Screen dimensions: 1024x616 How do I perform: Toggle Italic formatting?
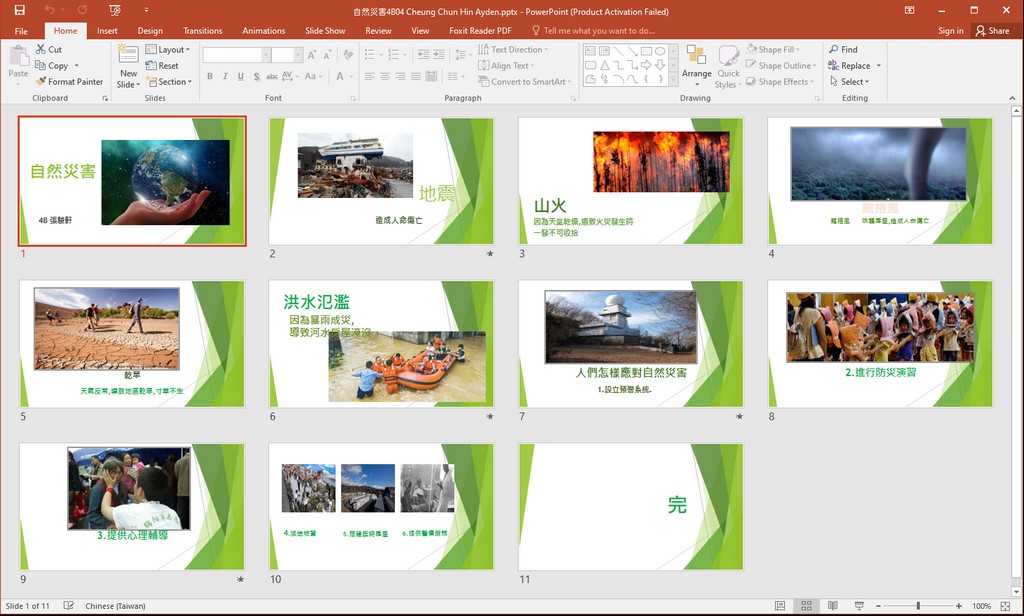pyautogui.click(x=225, y=76)
